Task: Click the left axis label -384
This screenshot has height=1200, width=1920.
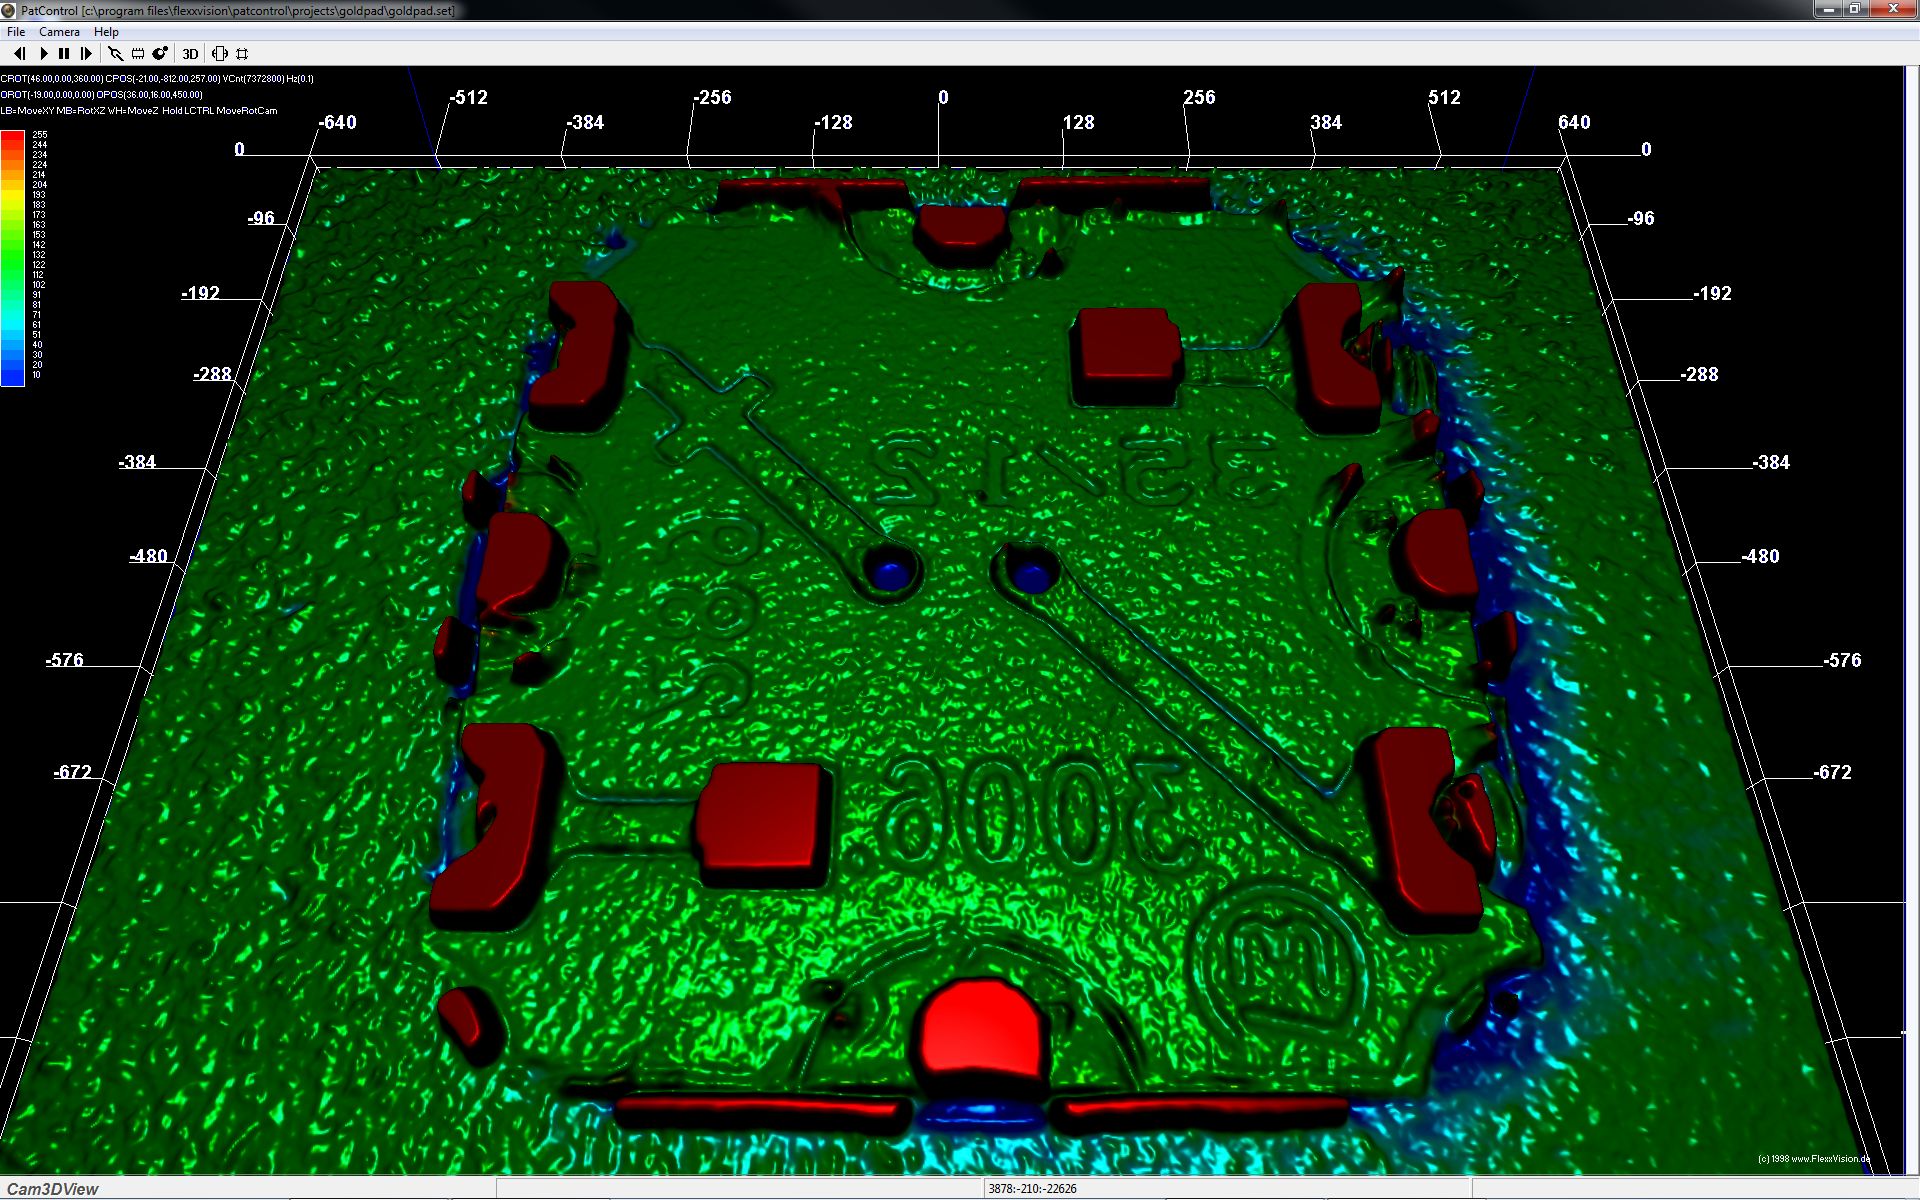Action: tap(137, 462)
